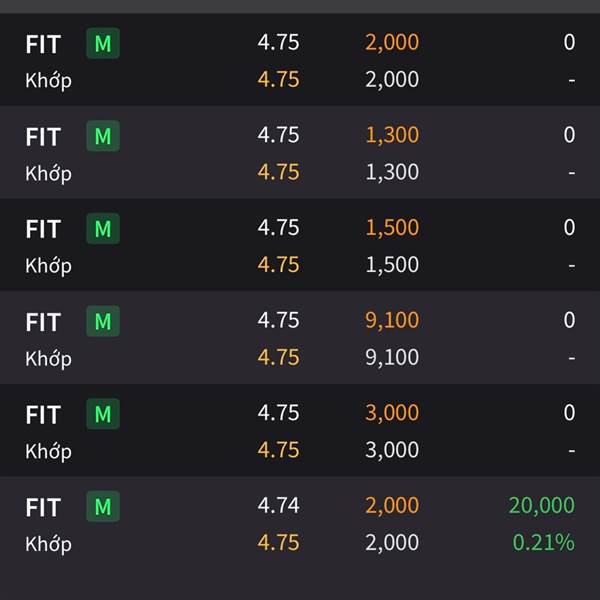This screenshot has height=600, width=600.
Task: Tap the M badge on the 3,000 order
Action: pos(102,414)
